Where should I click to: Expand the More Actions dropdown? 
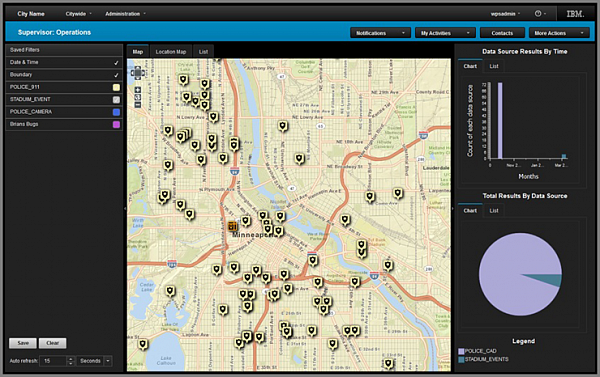559,33
